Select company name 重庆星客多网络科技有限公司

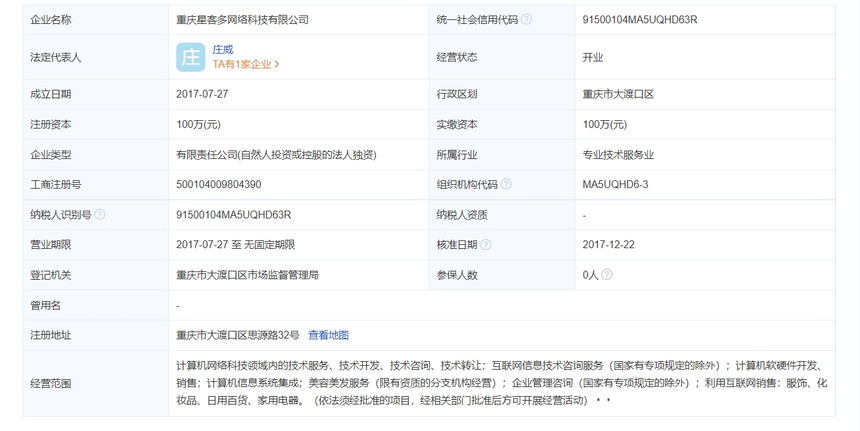(x=242, y=20)
